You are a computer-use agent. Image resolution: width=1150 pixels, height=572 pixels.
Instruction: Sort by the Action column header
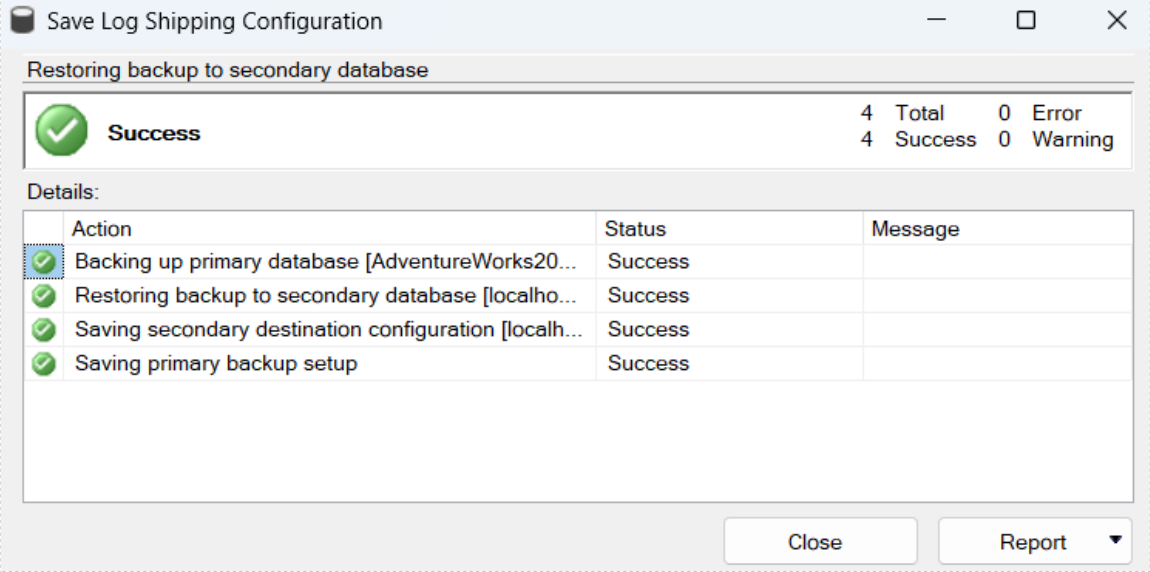pyautogui.click(x=328, y=229)
